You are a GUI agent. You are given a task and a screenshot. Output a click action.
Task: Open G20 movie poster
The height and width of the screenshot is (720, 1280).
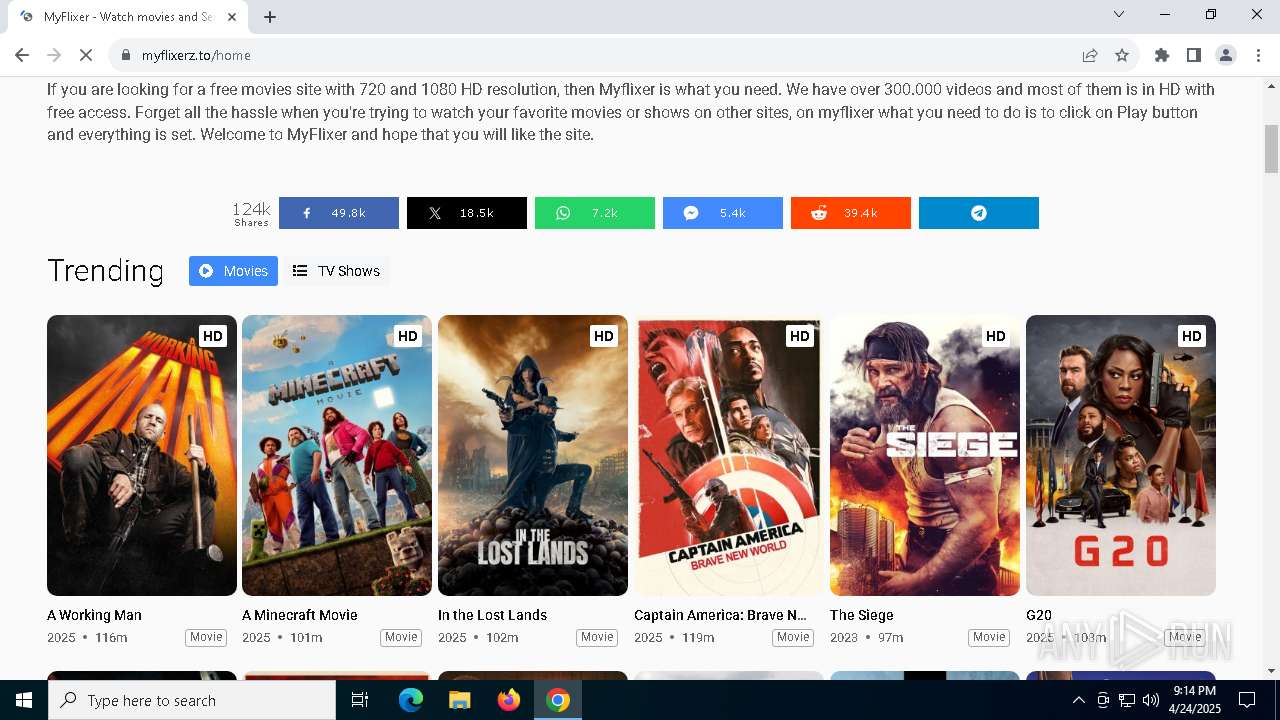(1121, 455)
